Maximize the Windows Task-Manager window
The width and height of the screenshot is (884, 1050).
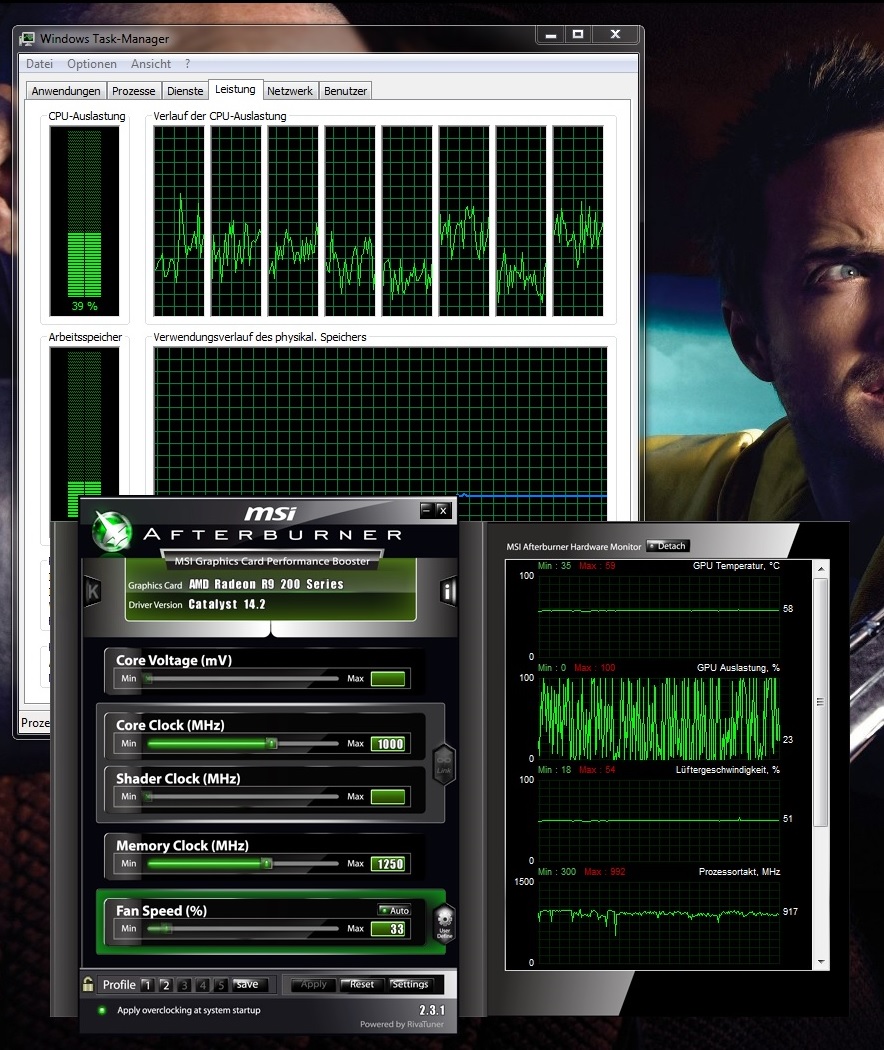tap(578, 34)
